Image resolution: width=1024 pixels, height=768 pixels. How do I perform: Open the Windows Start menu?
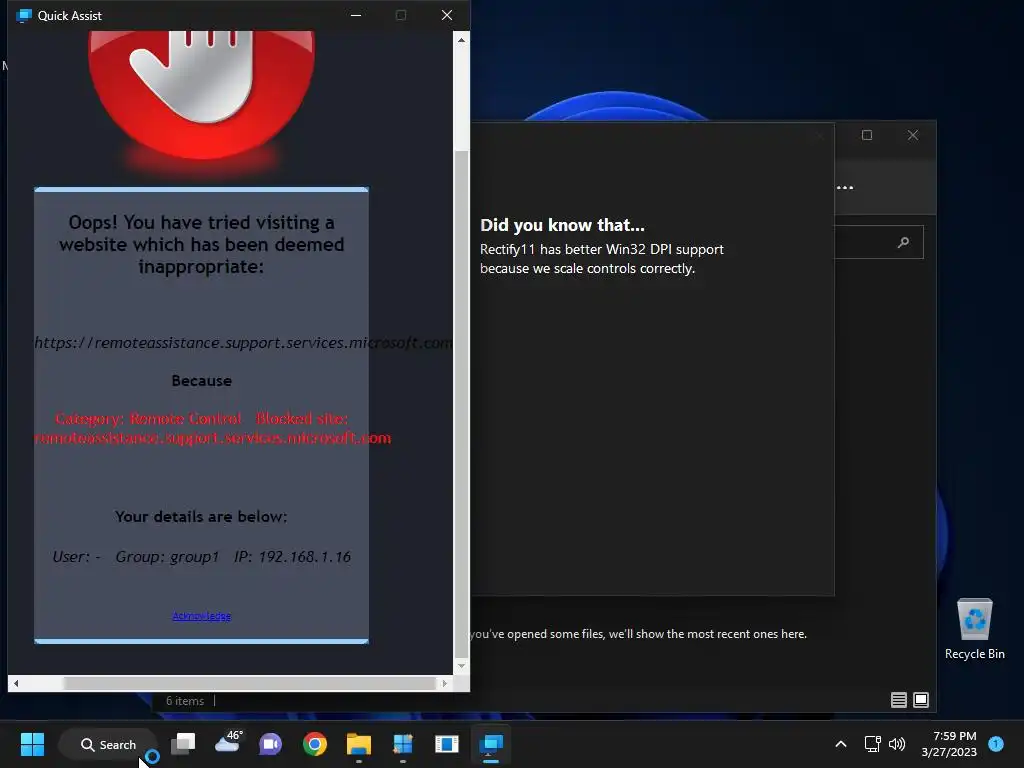tap(32, 744)
